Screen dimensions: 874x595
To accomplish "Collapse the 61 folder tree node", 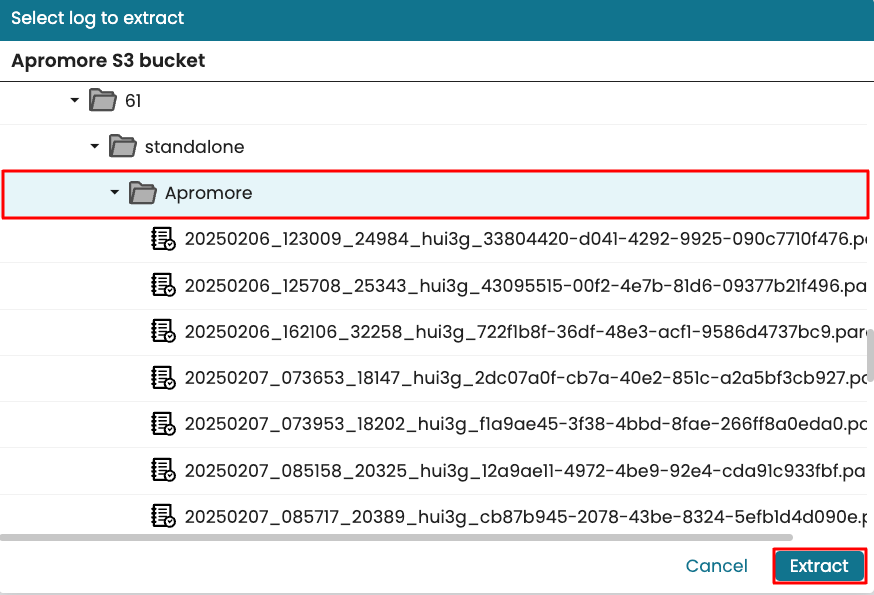I will 74,100.
